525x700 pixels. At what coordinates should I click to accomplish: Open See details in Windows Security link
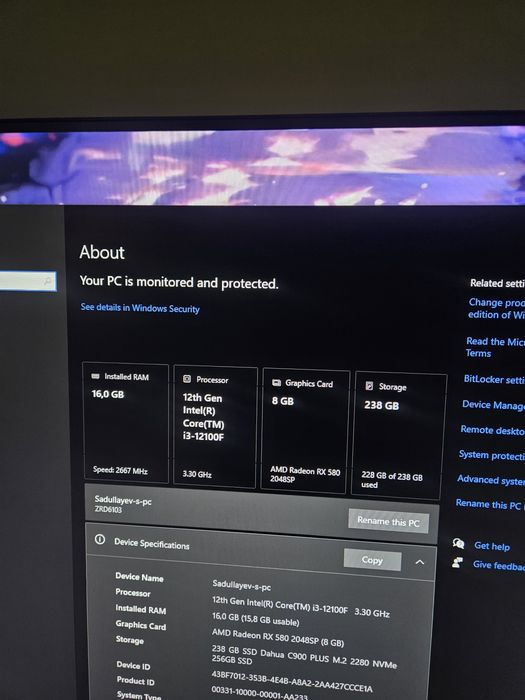[140, 308]
